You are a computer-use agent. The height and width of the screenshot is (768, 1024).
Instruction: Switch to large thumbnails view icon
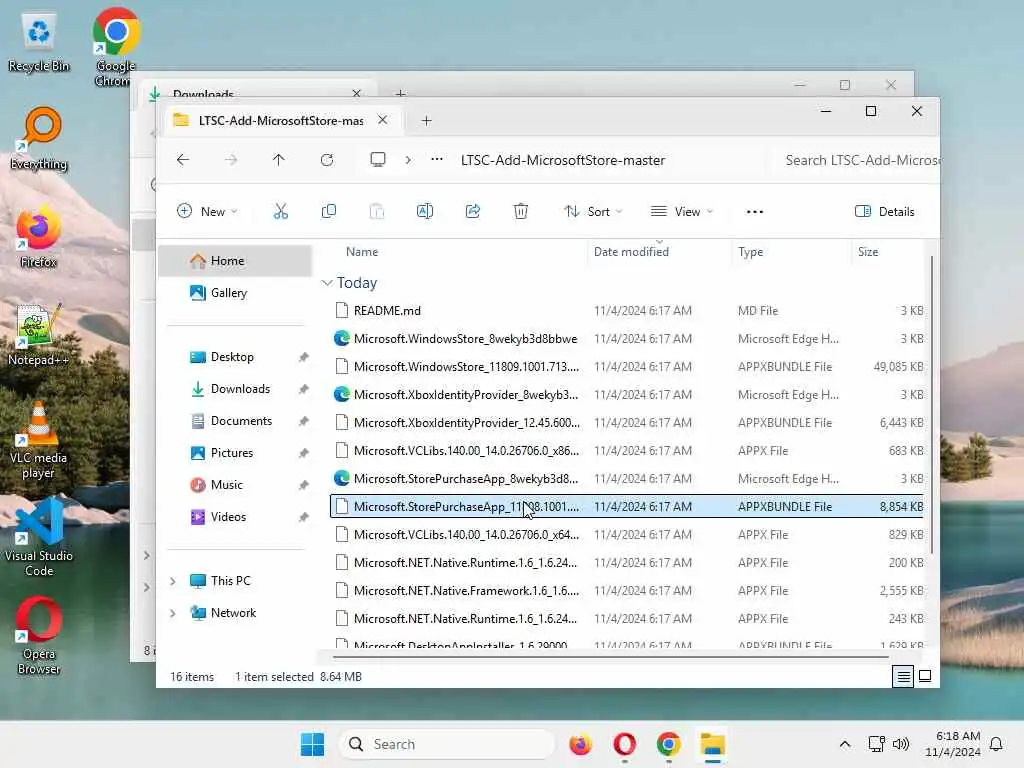(x=925, y=677)
